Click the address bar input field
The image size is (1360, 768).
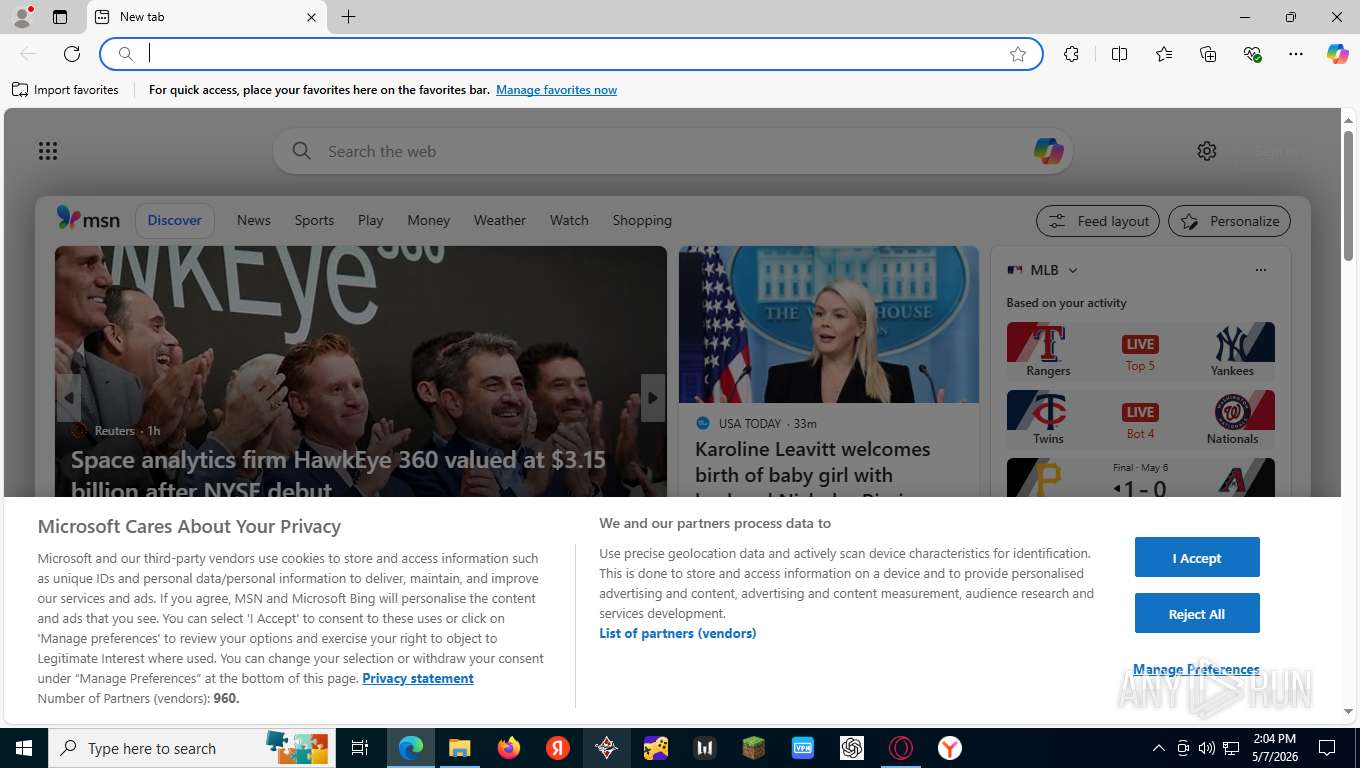[x=573, y=54]
